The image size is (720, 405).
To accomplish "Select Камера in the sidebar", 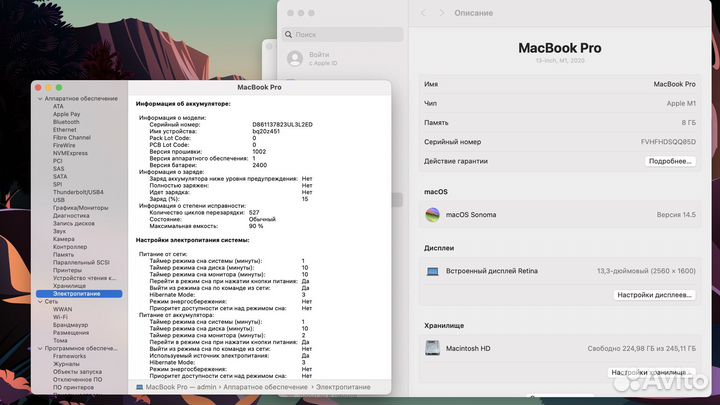I will click(x=63, y=239).
